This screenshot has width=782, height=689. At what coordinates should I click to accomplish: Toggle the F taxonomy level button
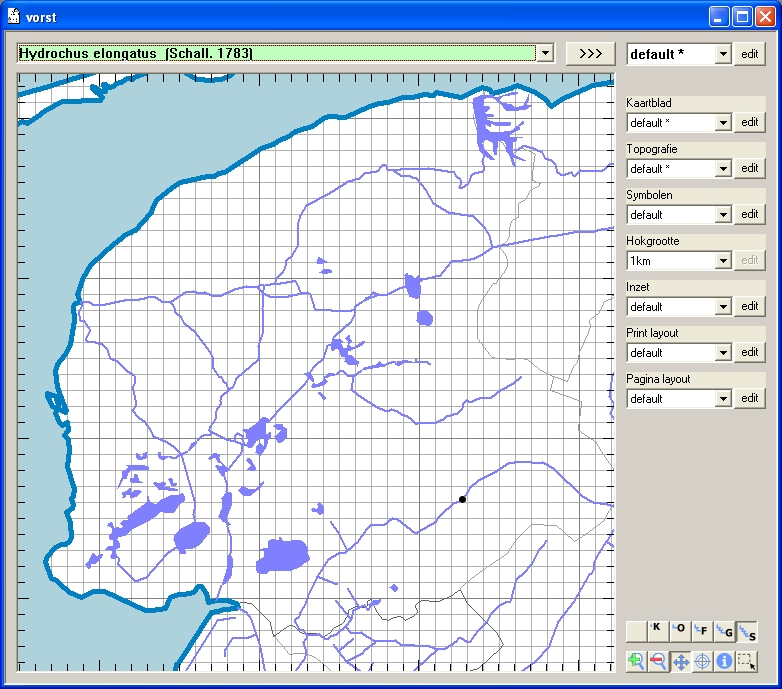pos(702,631)
